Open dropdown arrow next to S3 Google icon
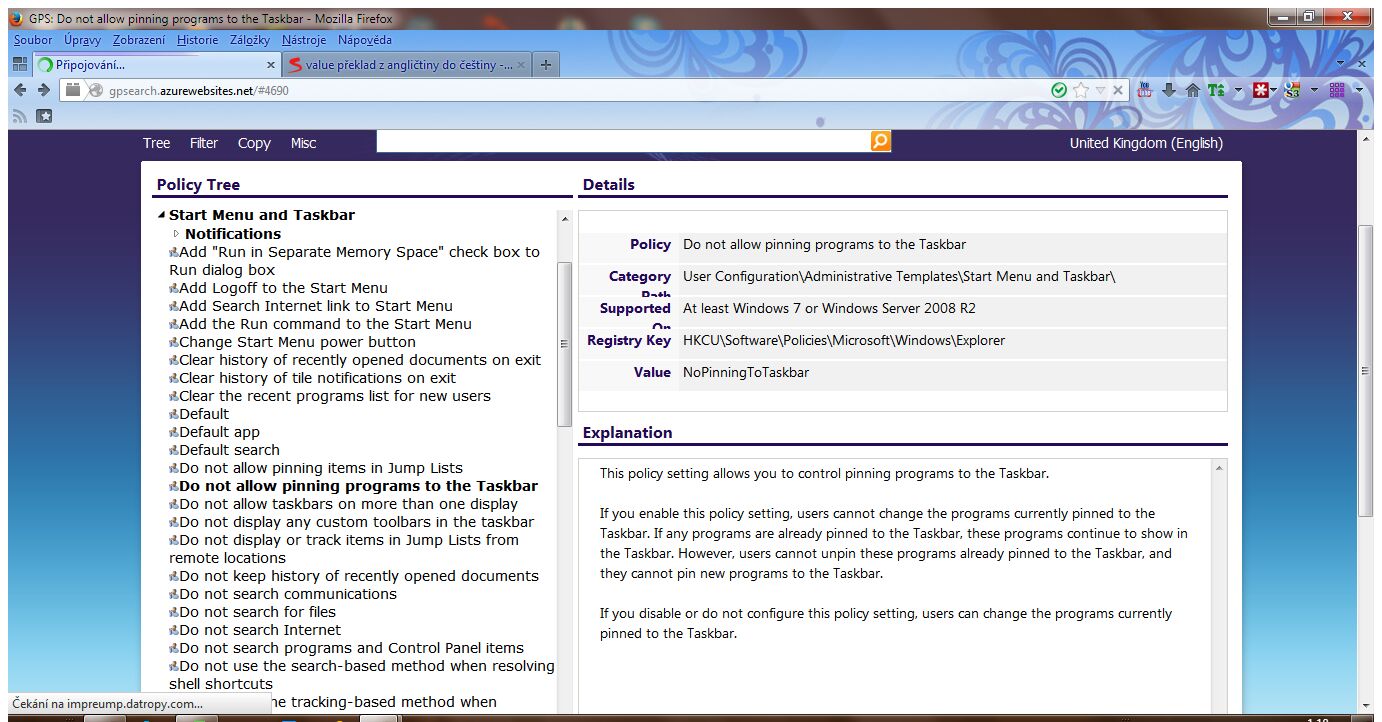This screenshot has height=722, width=1382. click(1314, 90)
